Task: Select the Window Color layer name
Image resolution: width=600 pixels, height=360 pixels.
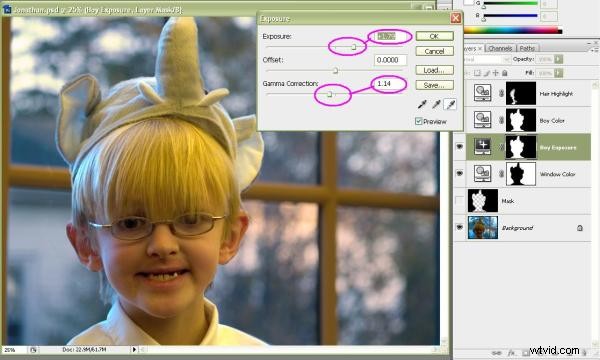Action: [x=557, y=174]
